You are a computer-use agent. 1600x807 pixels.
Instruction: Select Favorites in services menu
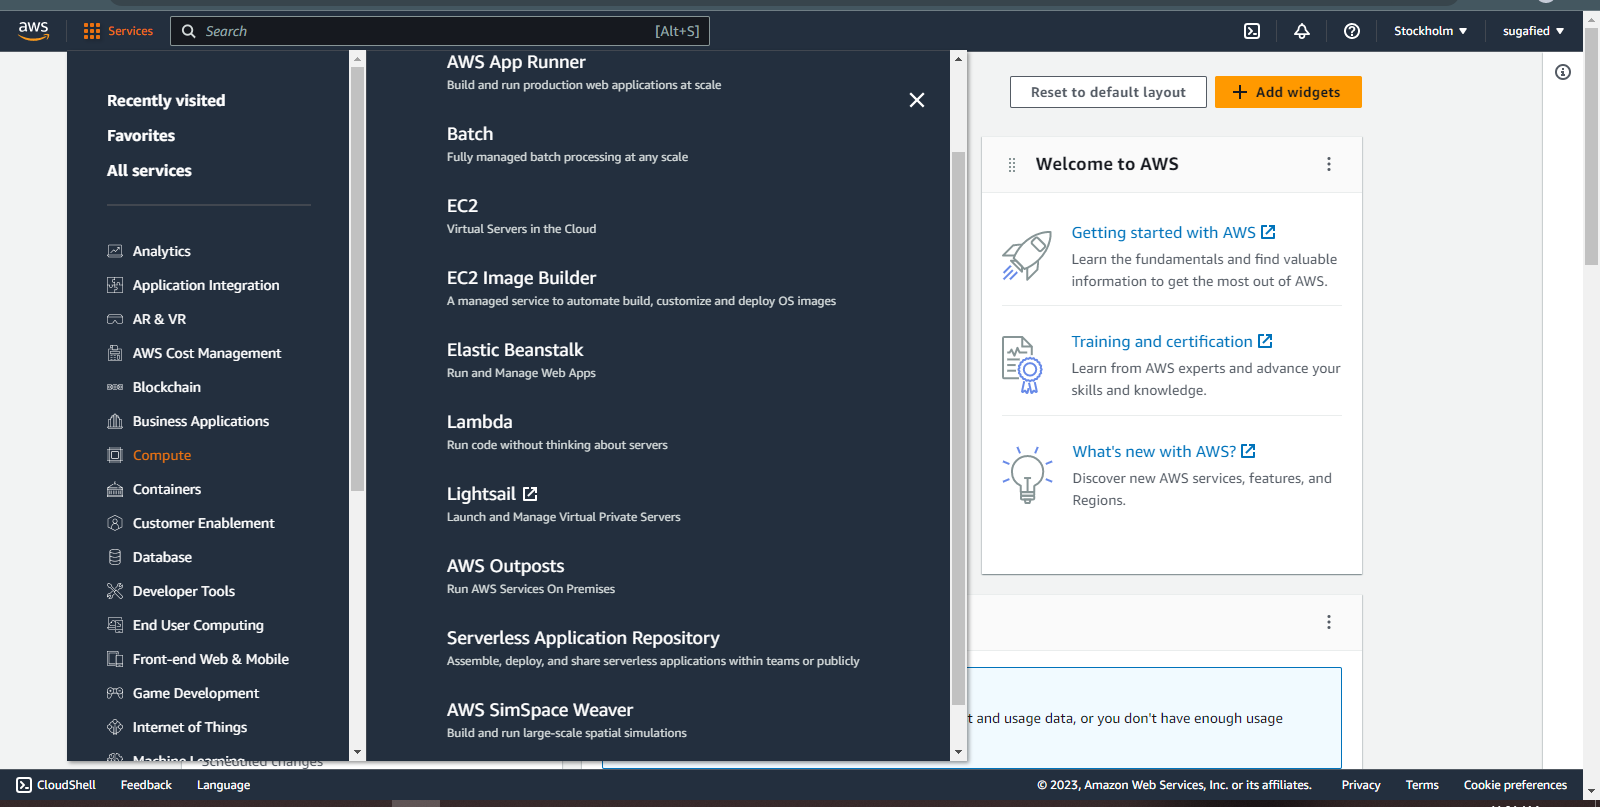click(141, 135)
